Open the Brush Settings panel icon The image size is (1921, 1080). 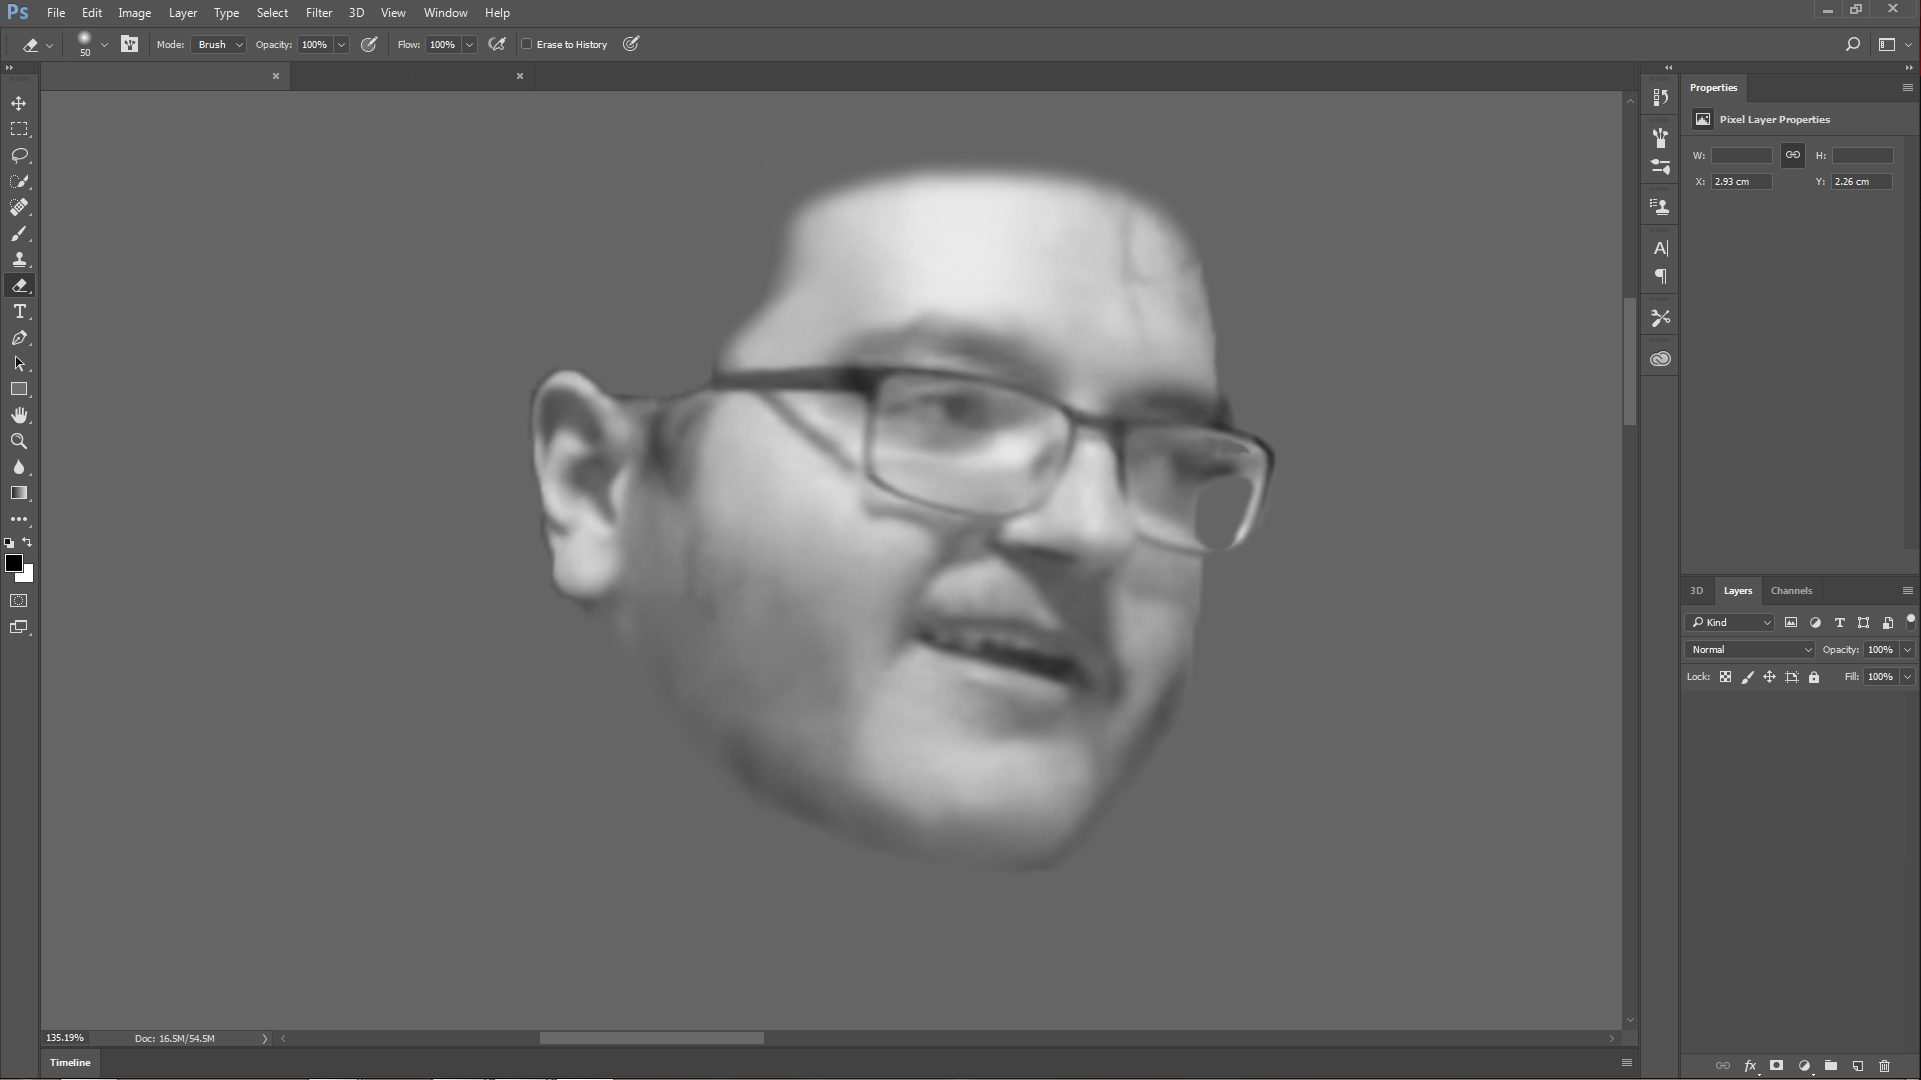1661,167
